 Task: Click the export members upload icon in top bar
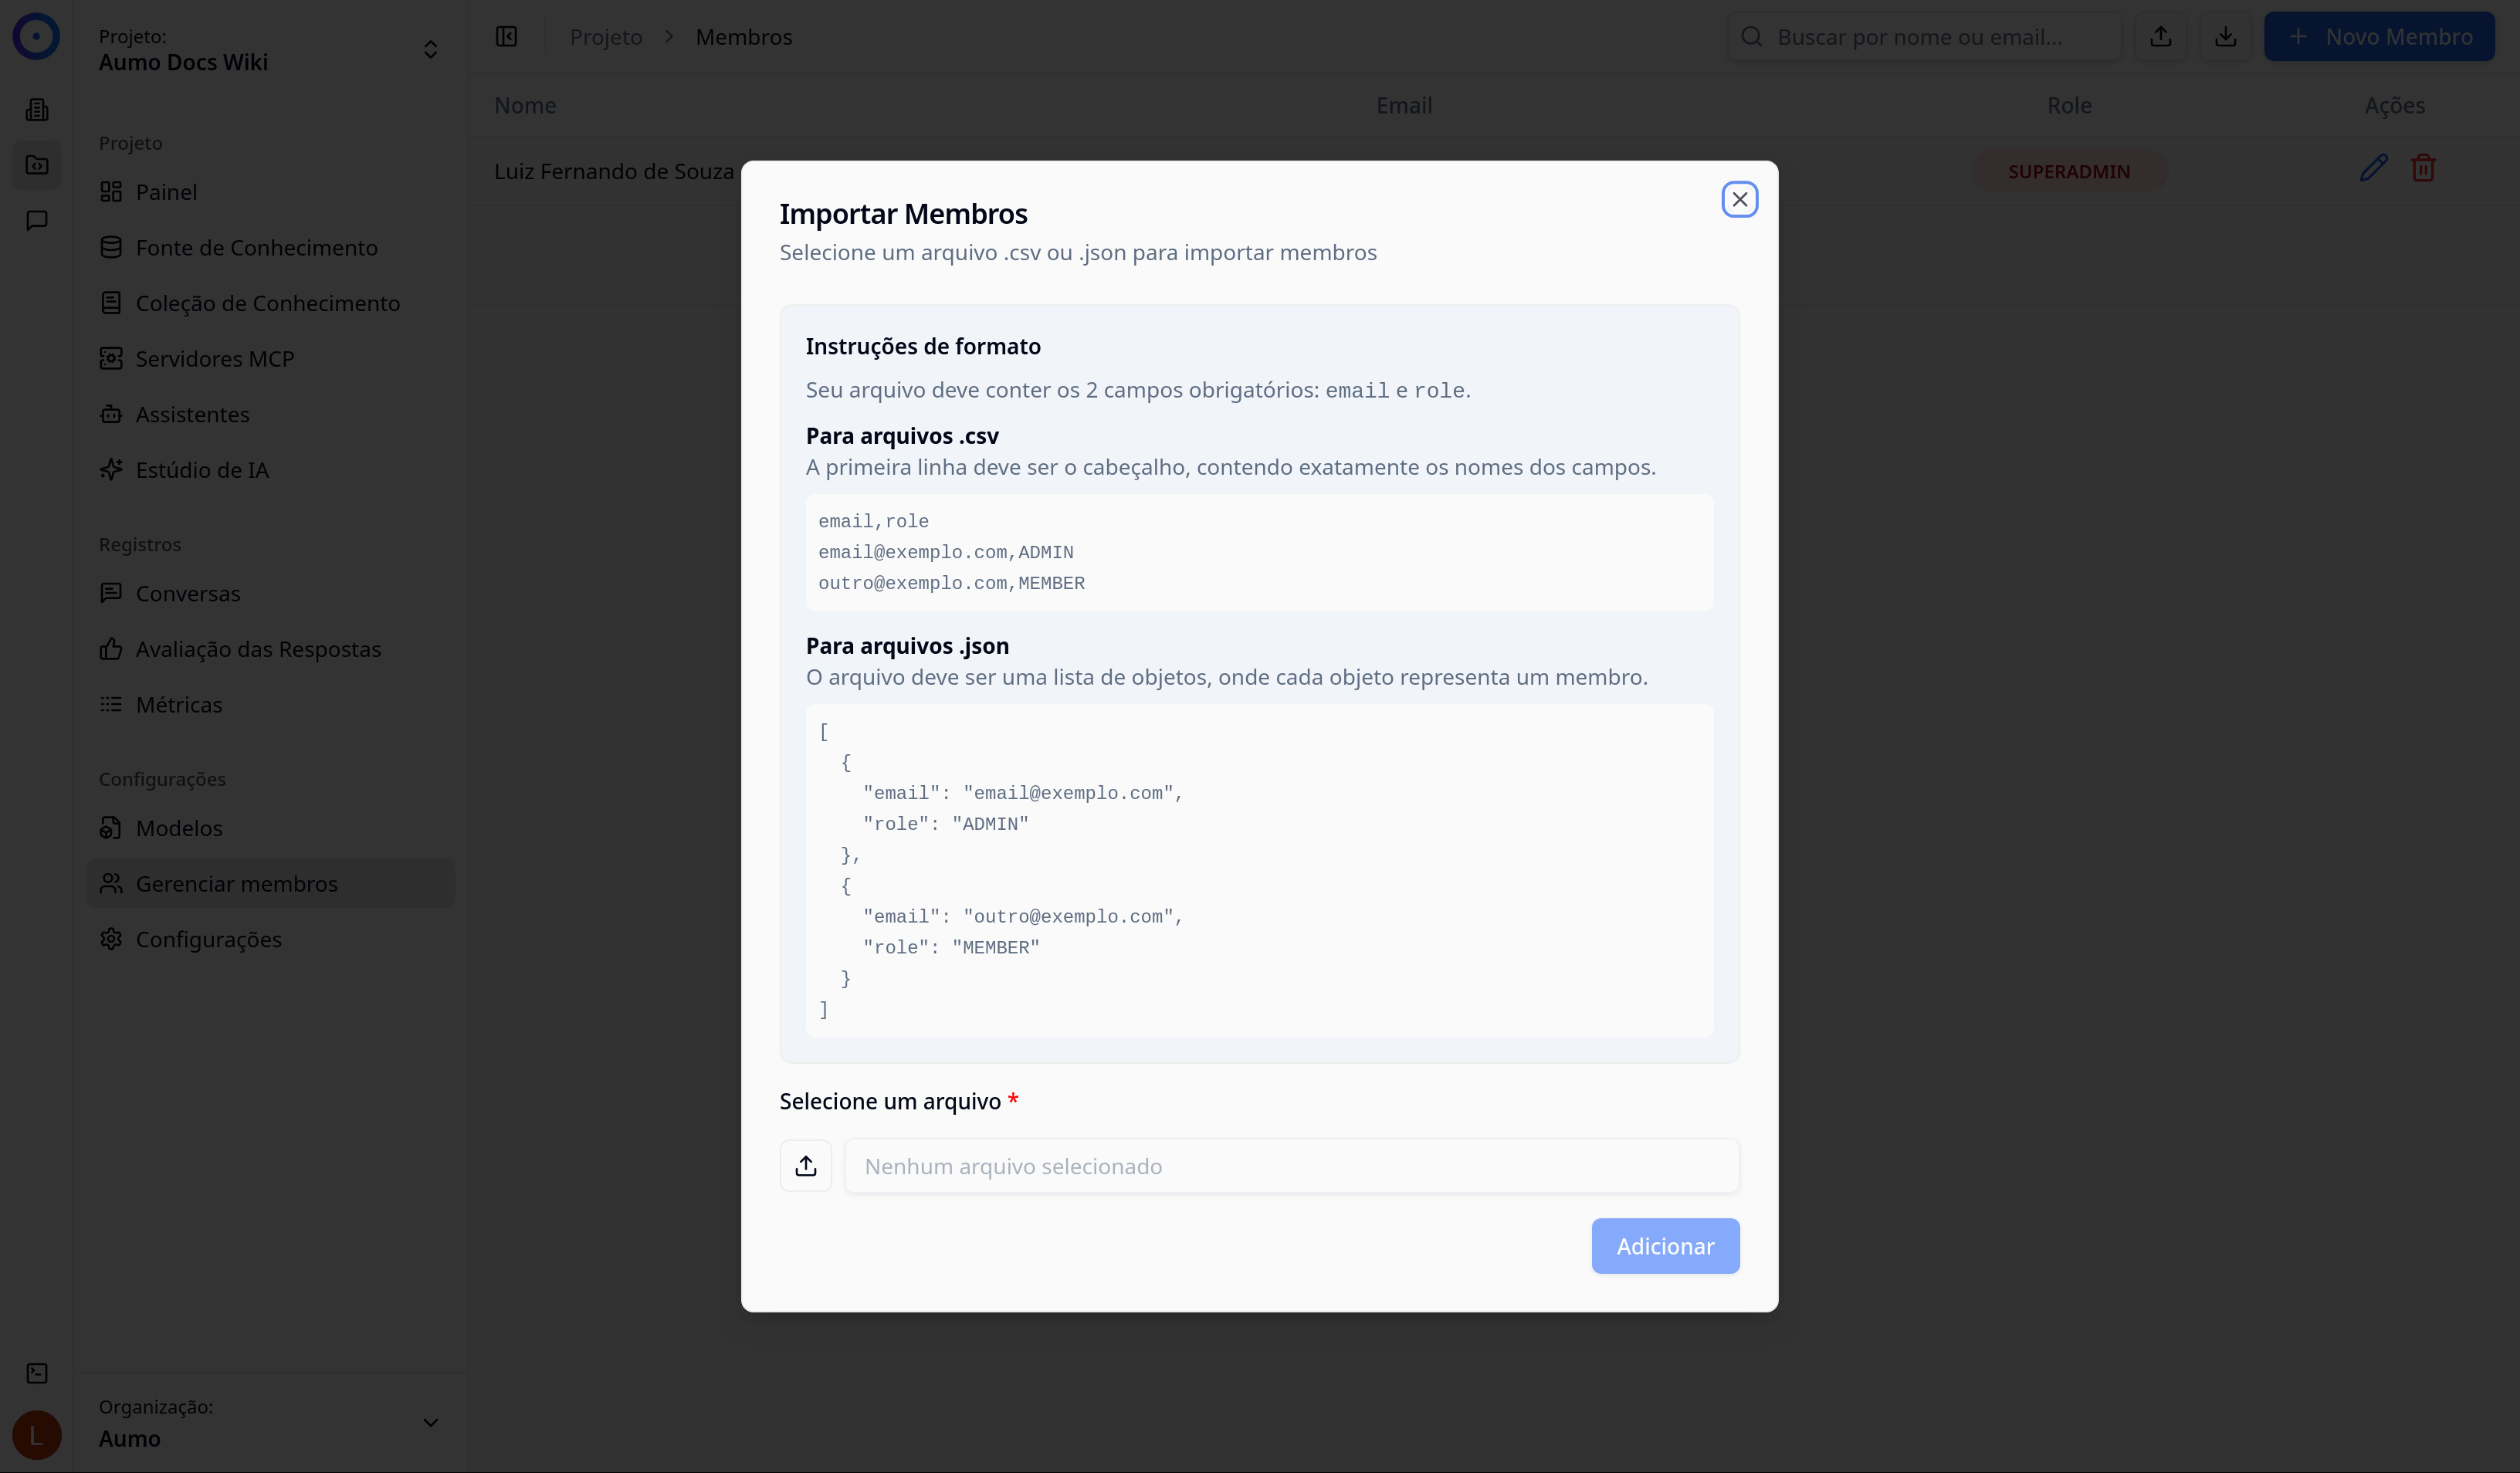click(x=2161, y=36)
